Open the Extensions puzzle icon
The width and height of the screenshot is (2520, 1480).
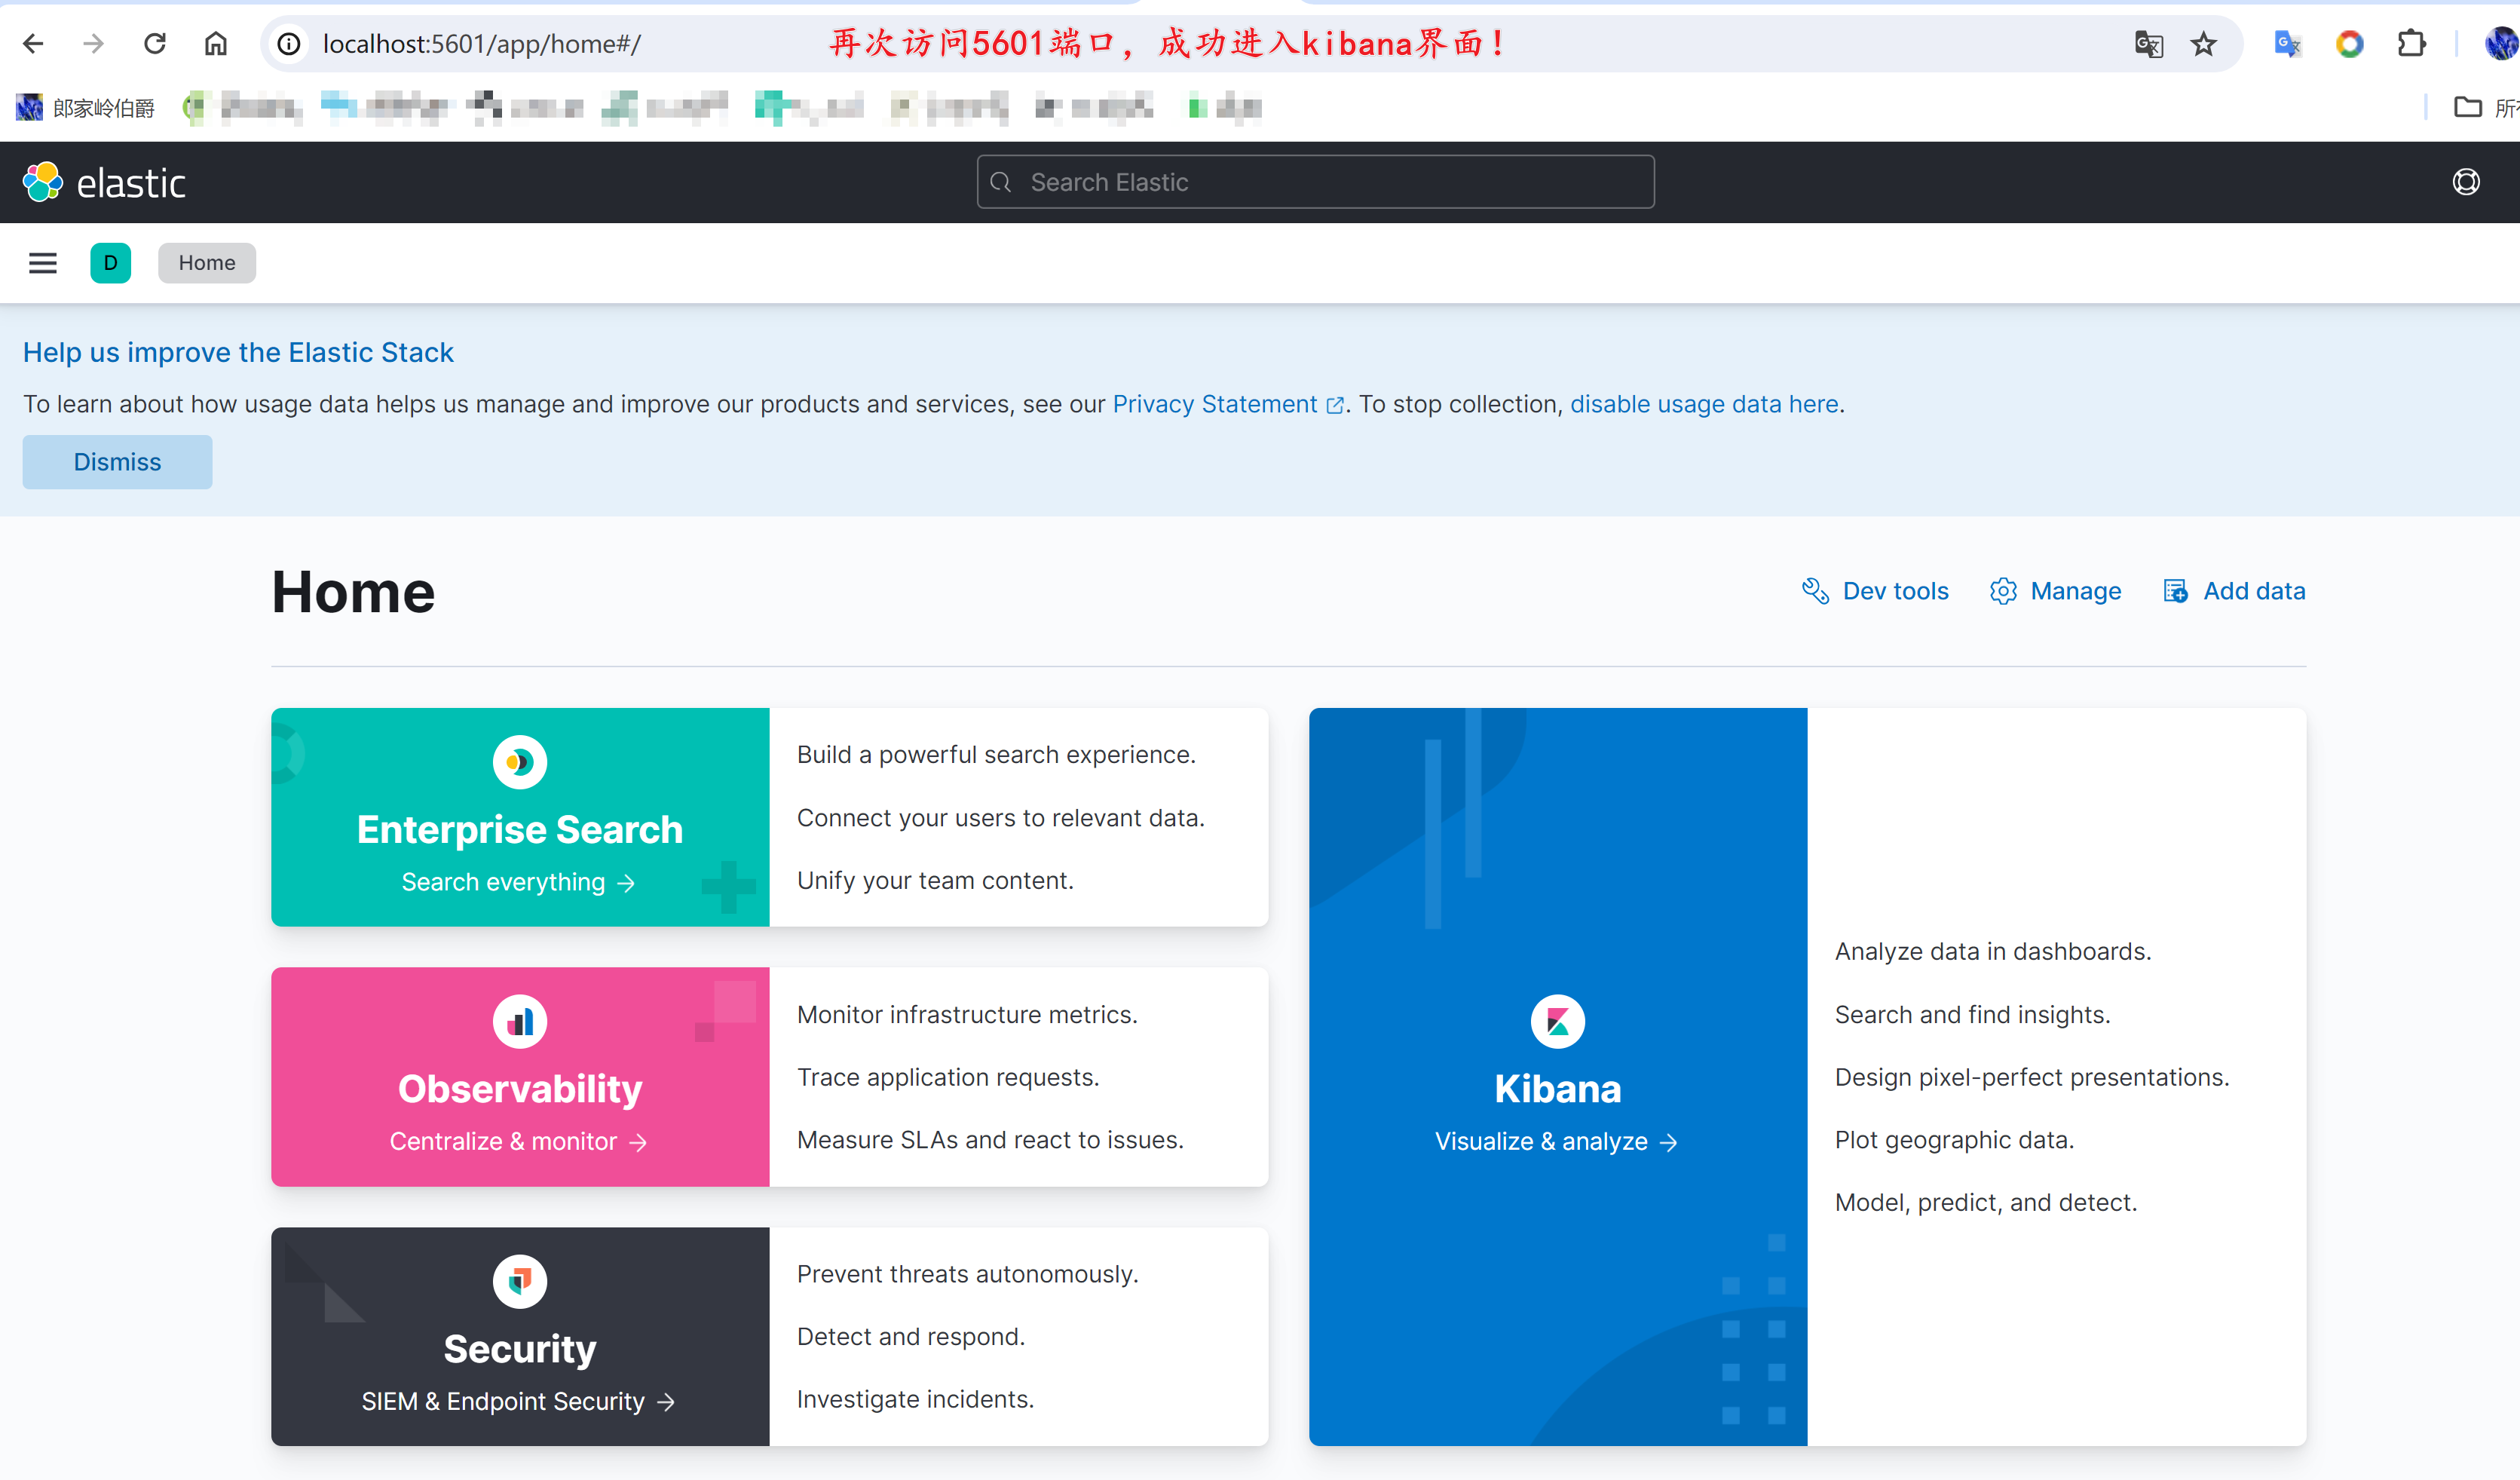click(x=2411, y=44)
